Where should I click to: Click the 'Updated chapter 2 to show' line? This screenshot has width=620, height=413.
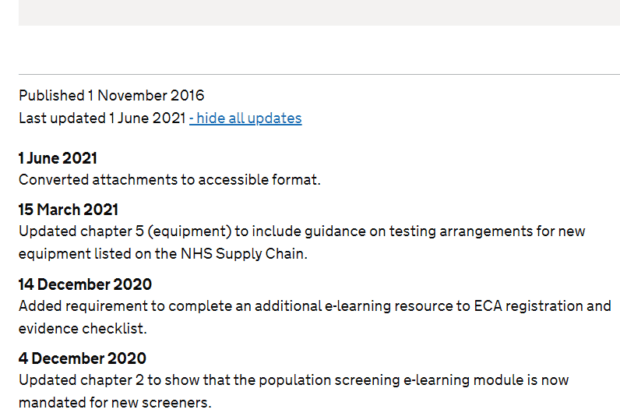point(293,380)
